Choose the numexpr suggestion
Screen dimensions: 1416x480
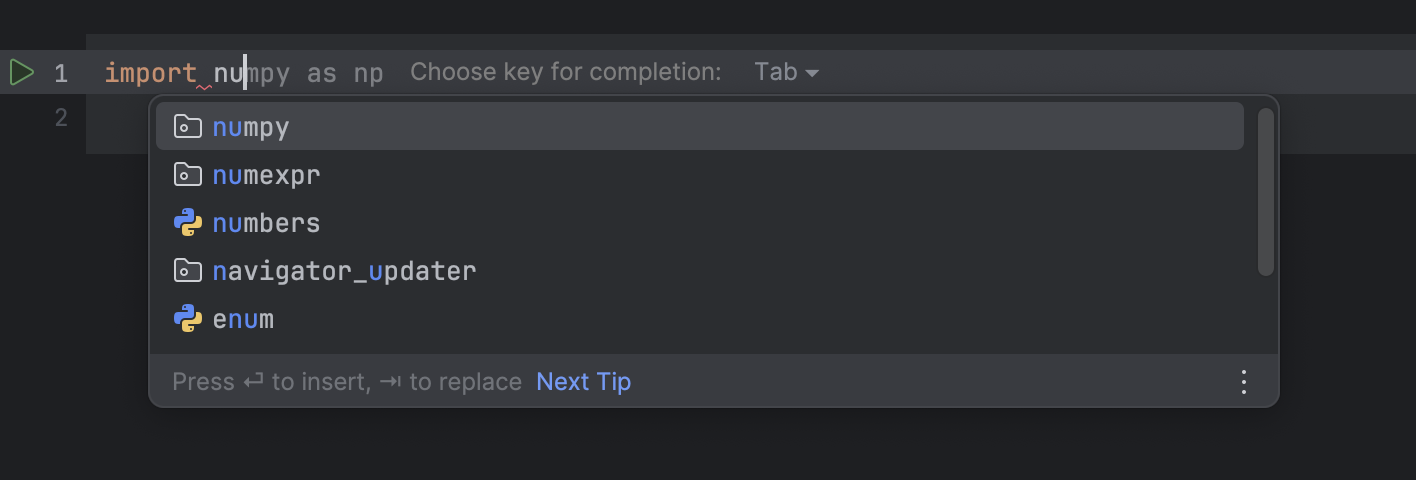[x=700, y=175]
